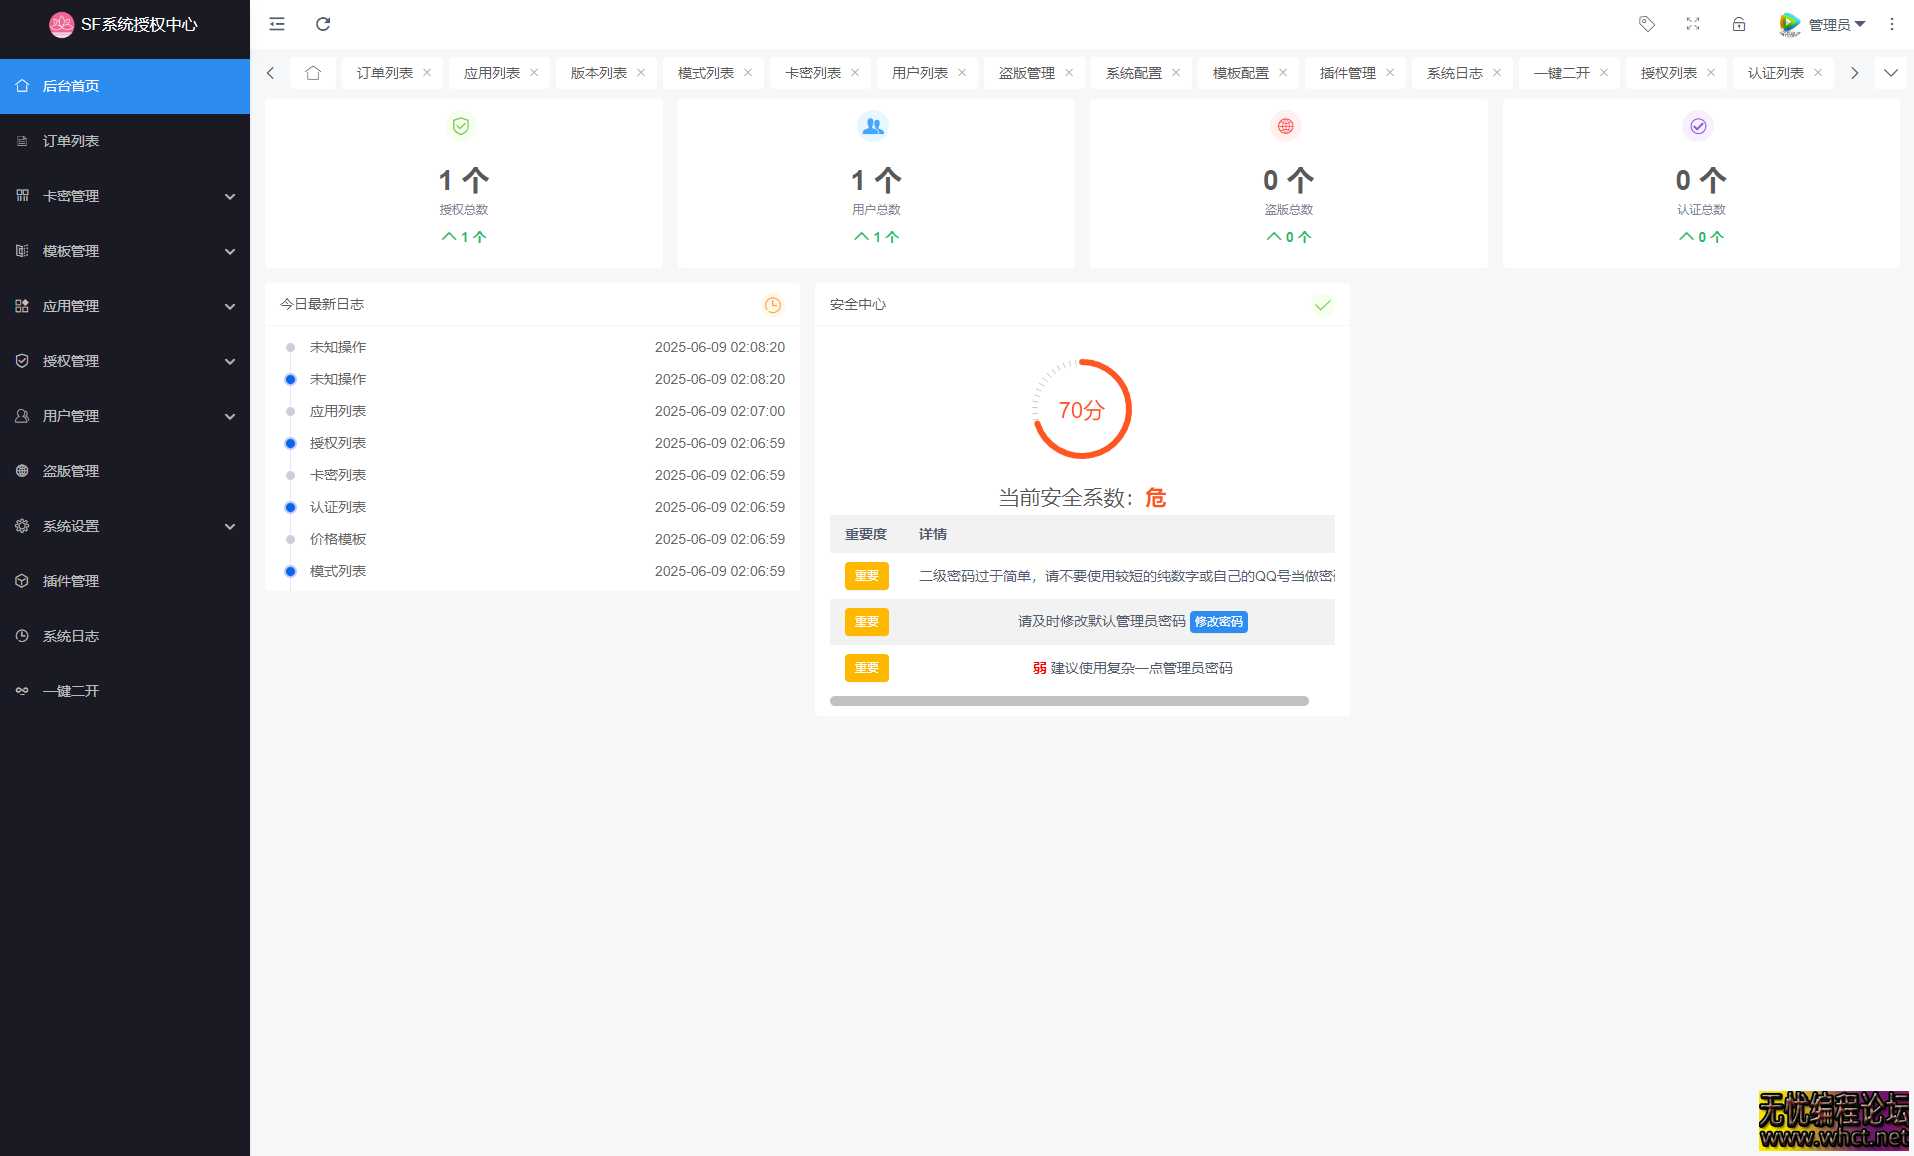1914x1156 pixels.
Task: Refresh the current page
Action: pos(322,23)
